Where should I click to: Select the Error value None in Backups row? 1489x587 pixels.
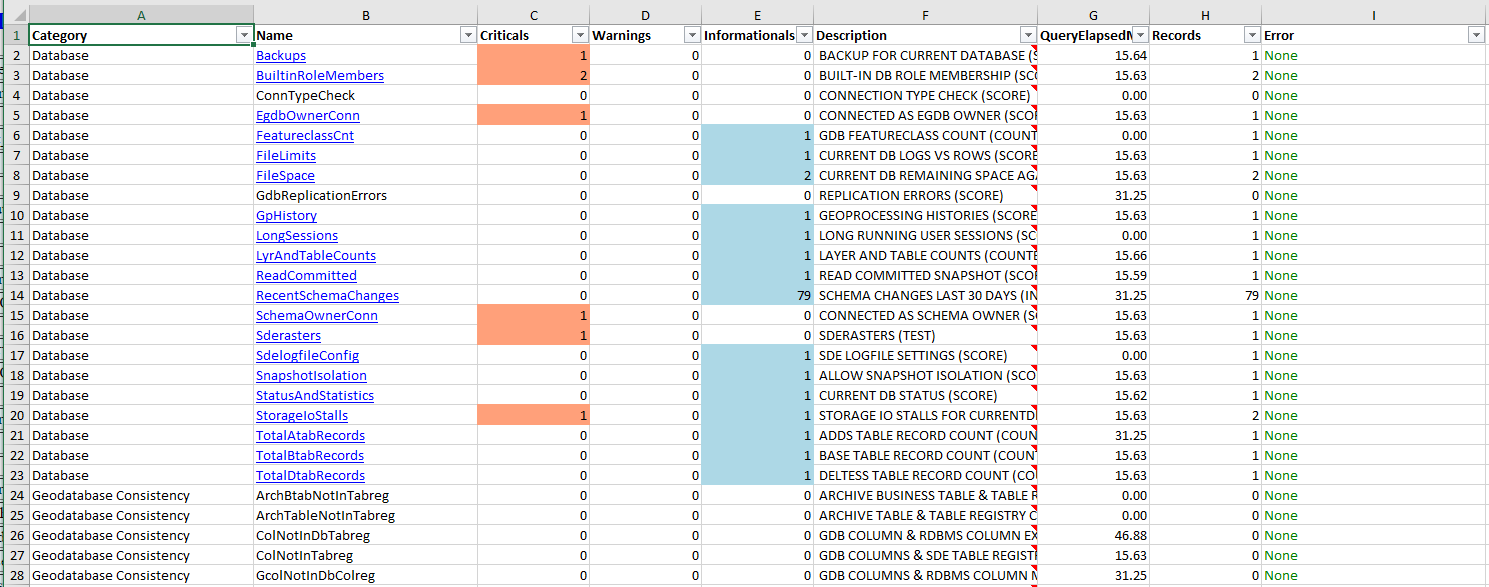click(x=1374, y=55)
